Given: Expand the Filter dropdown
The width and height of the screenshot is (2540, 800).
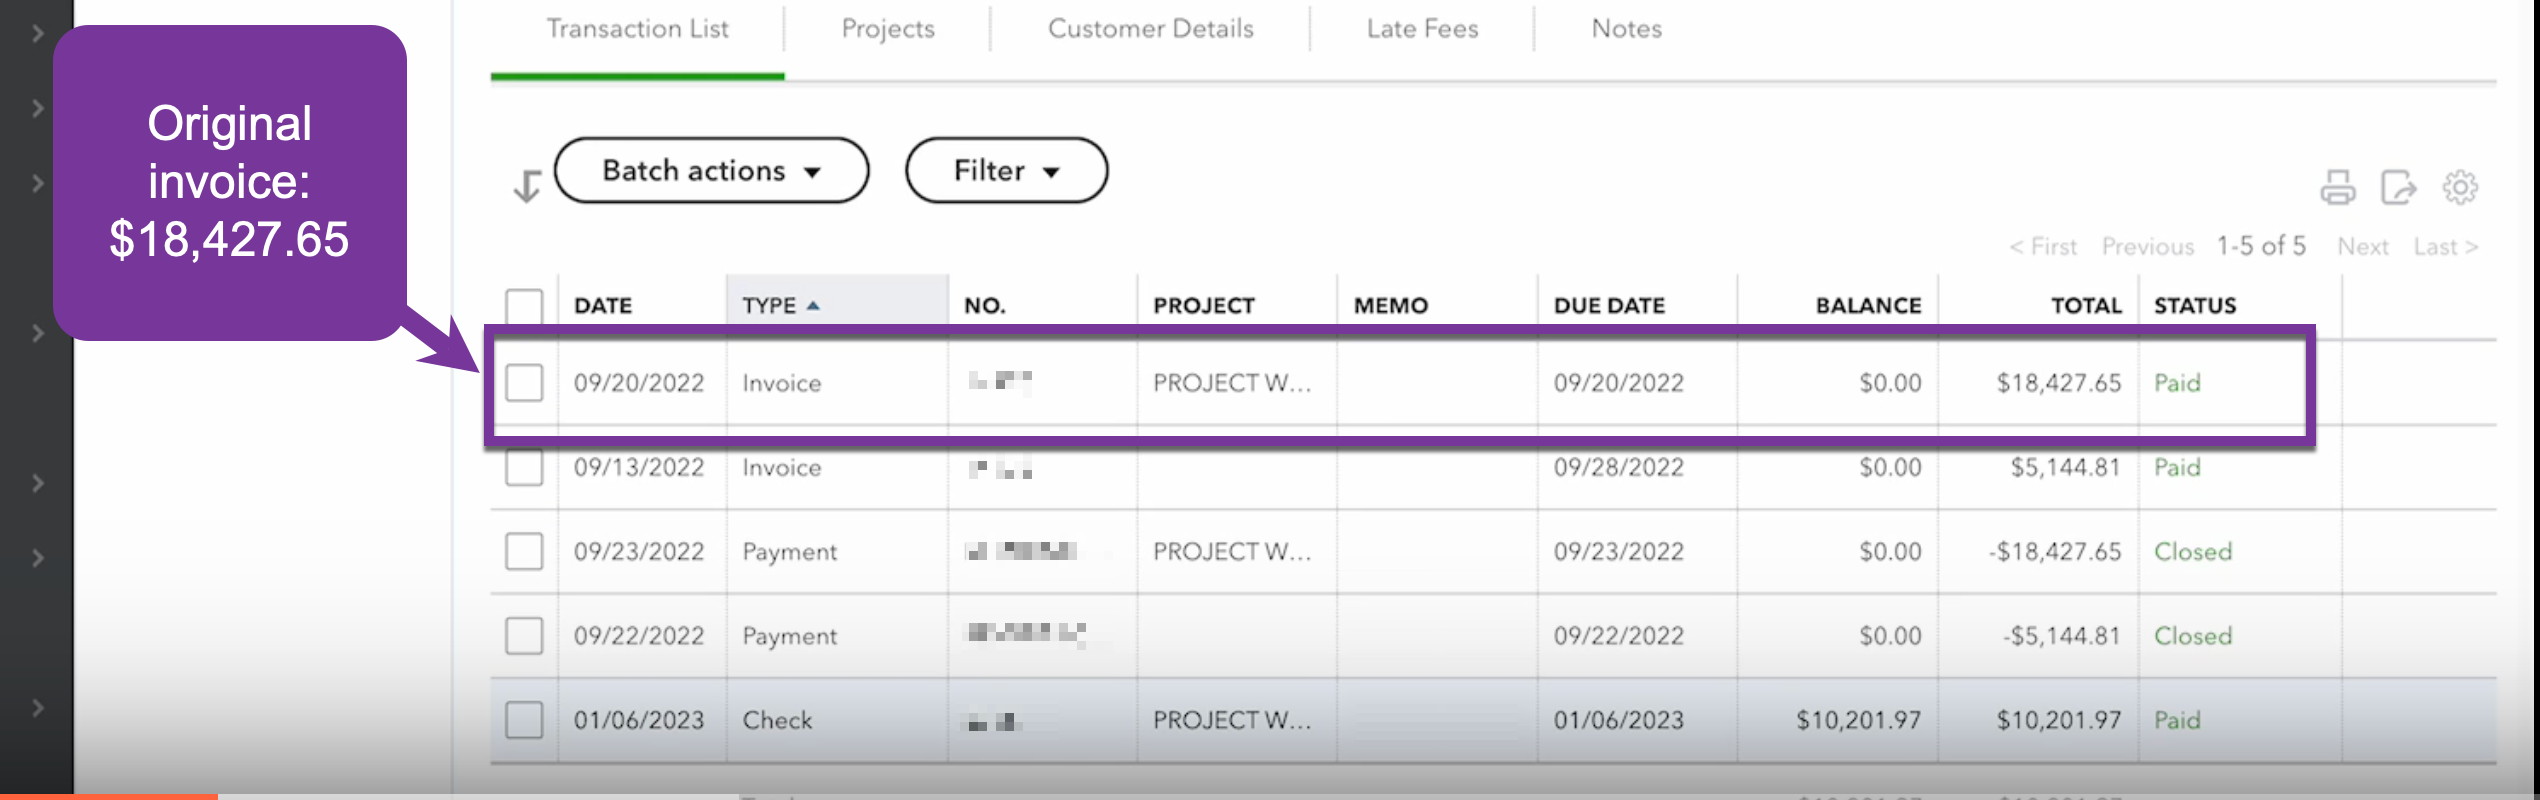Looking at the screenshot, I should 1006,171.
